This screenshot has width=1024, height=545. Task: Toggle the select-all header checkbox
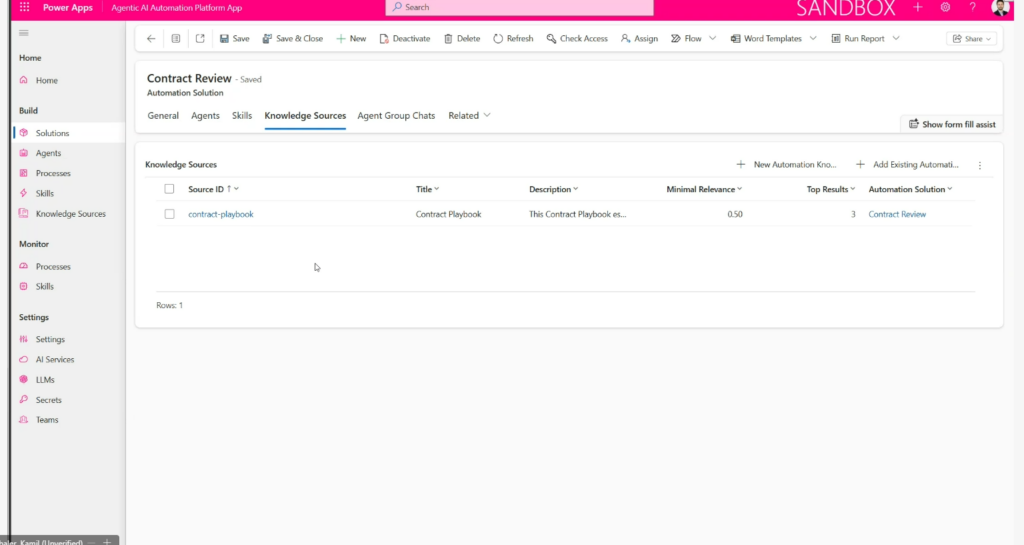(169, 189)
